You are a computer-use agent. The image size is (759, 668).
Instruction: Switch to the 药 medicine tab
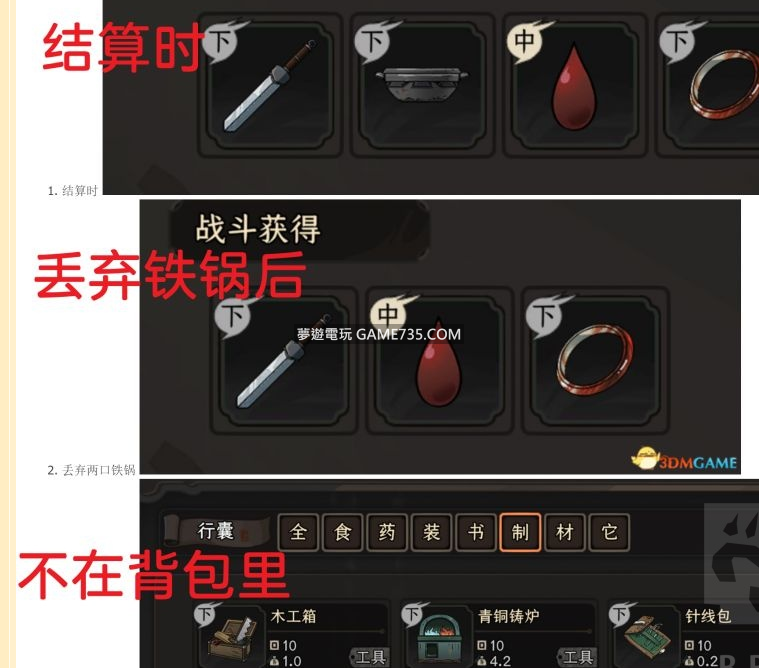387,532
